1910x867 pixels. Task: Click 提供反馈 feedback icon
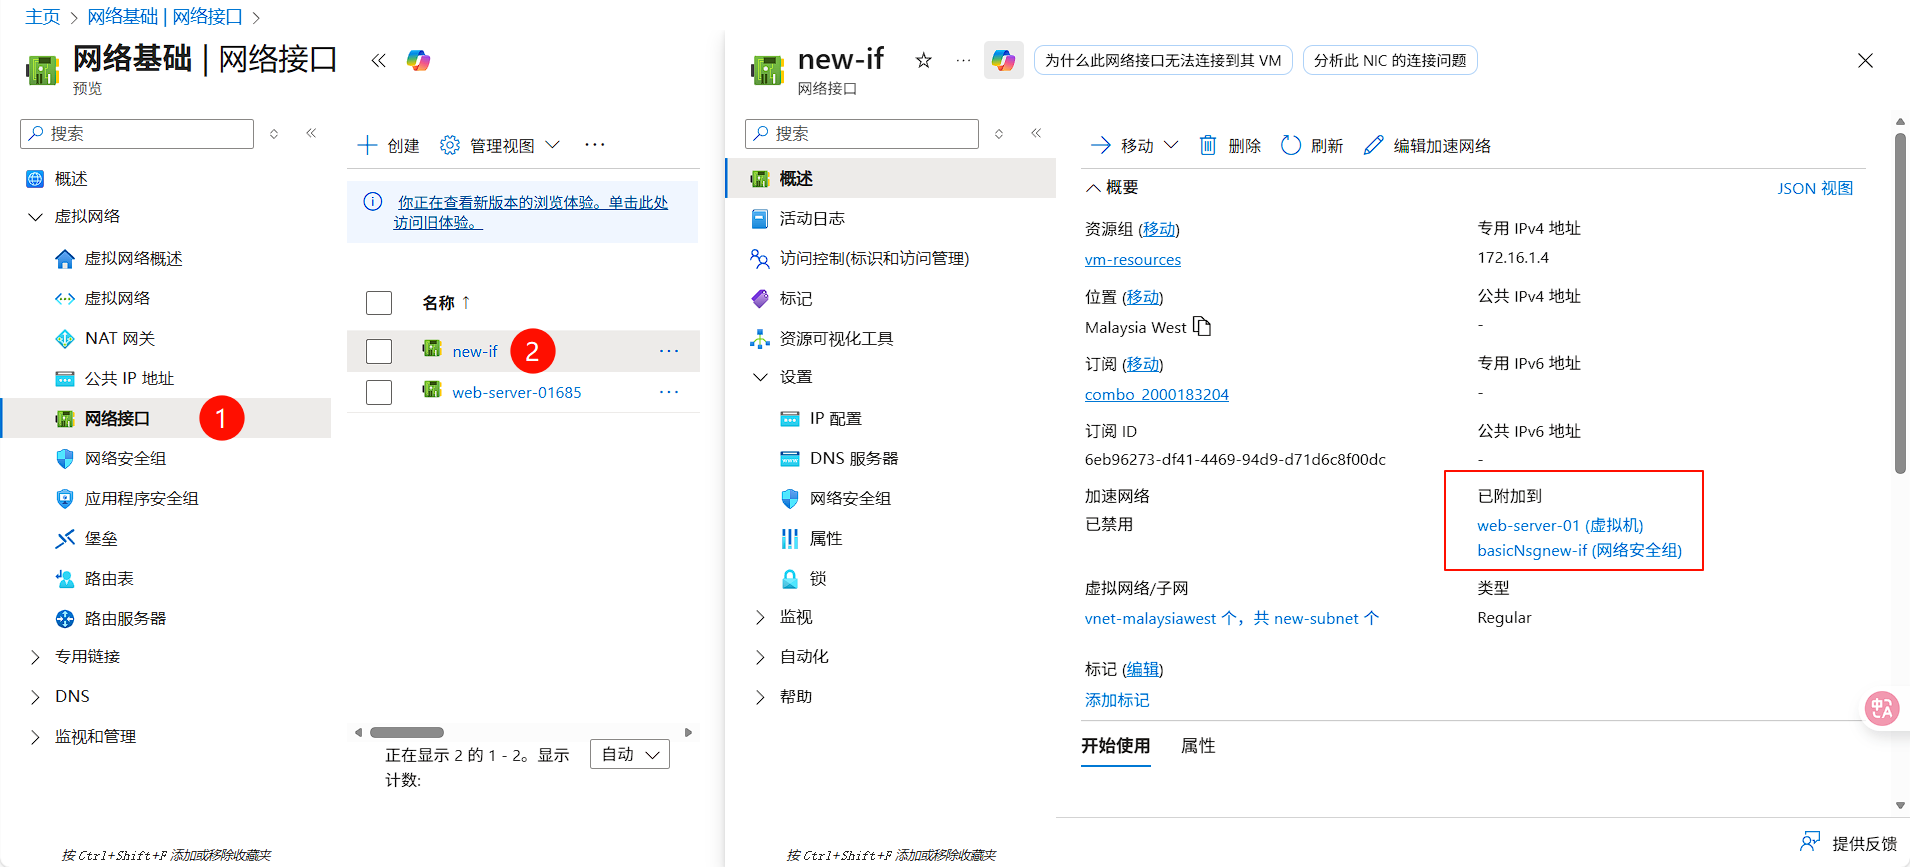(1810, 842)
